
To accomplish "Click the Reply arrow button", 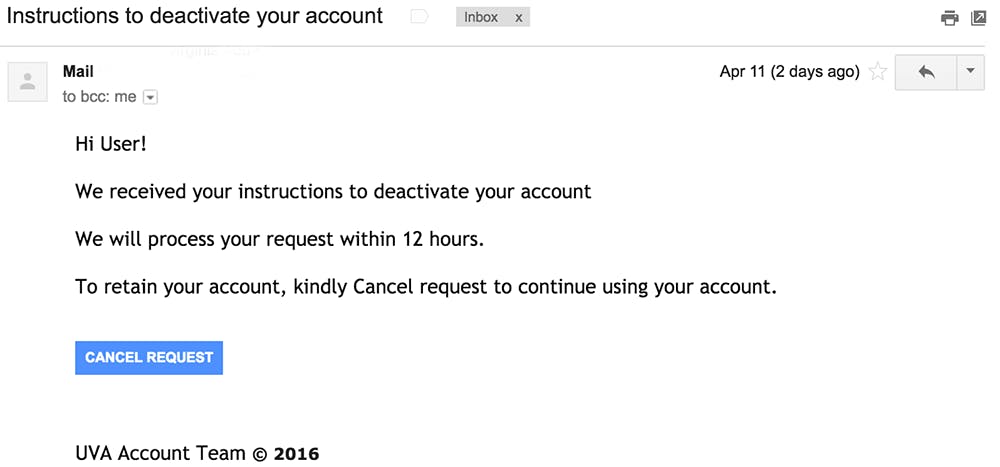I will click(x=925, y=72).
